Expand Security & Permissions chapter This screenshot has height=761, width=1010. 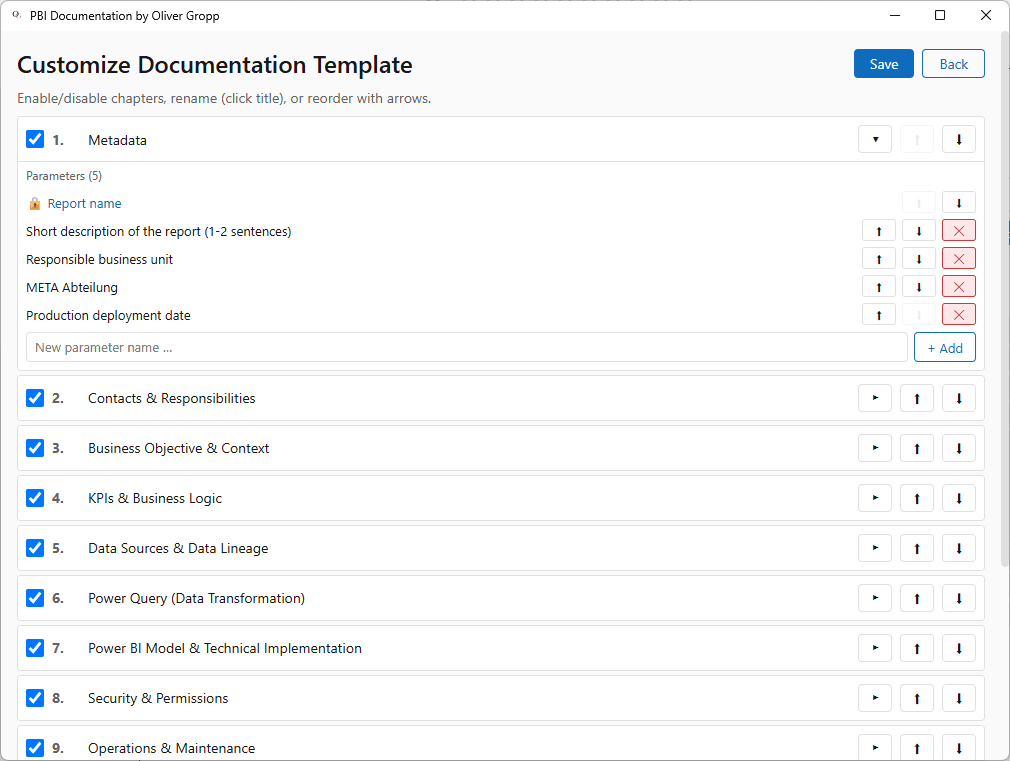tap(875, 698)
